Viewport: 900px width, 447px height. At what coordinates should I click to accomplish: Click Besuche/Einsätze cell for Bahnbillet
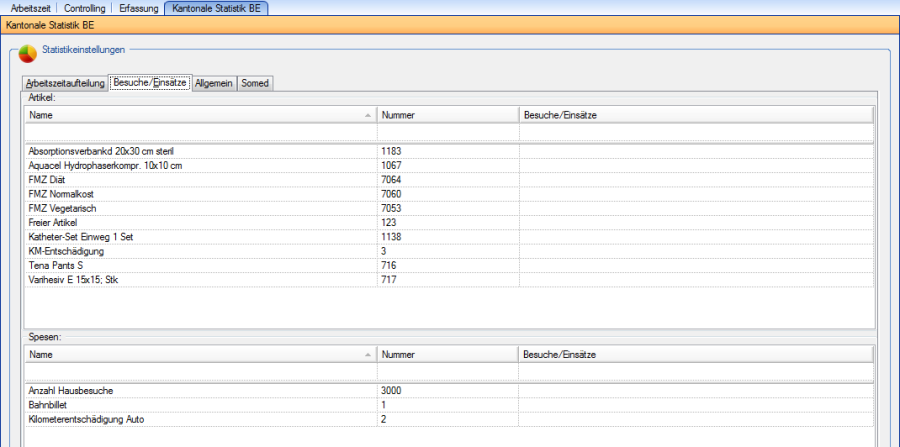(x=695, y=404)
